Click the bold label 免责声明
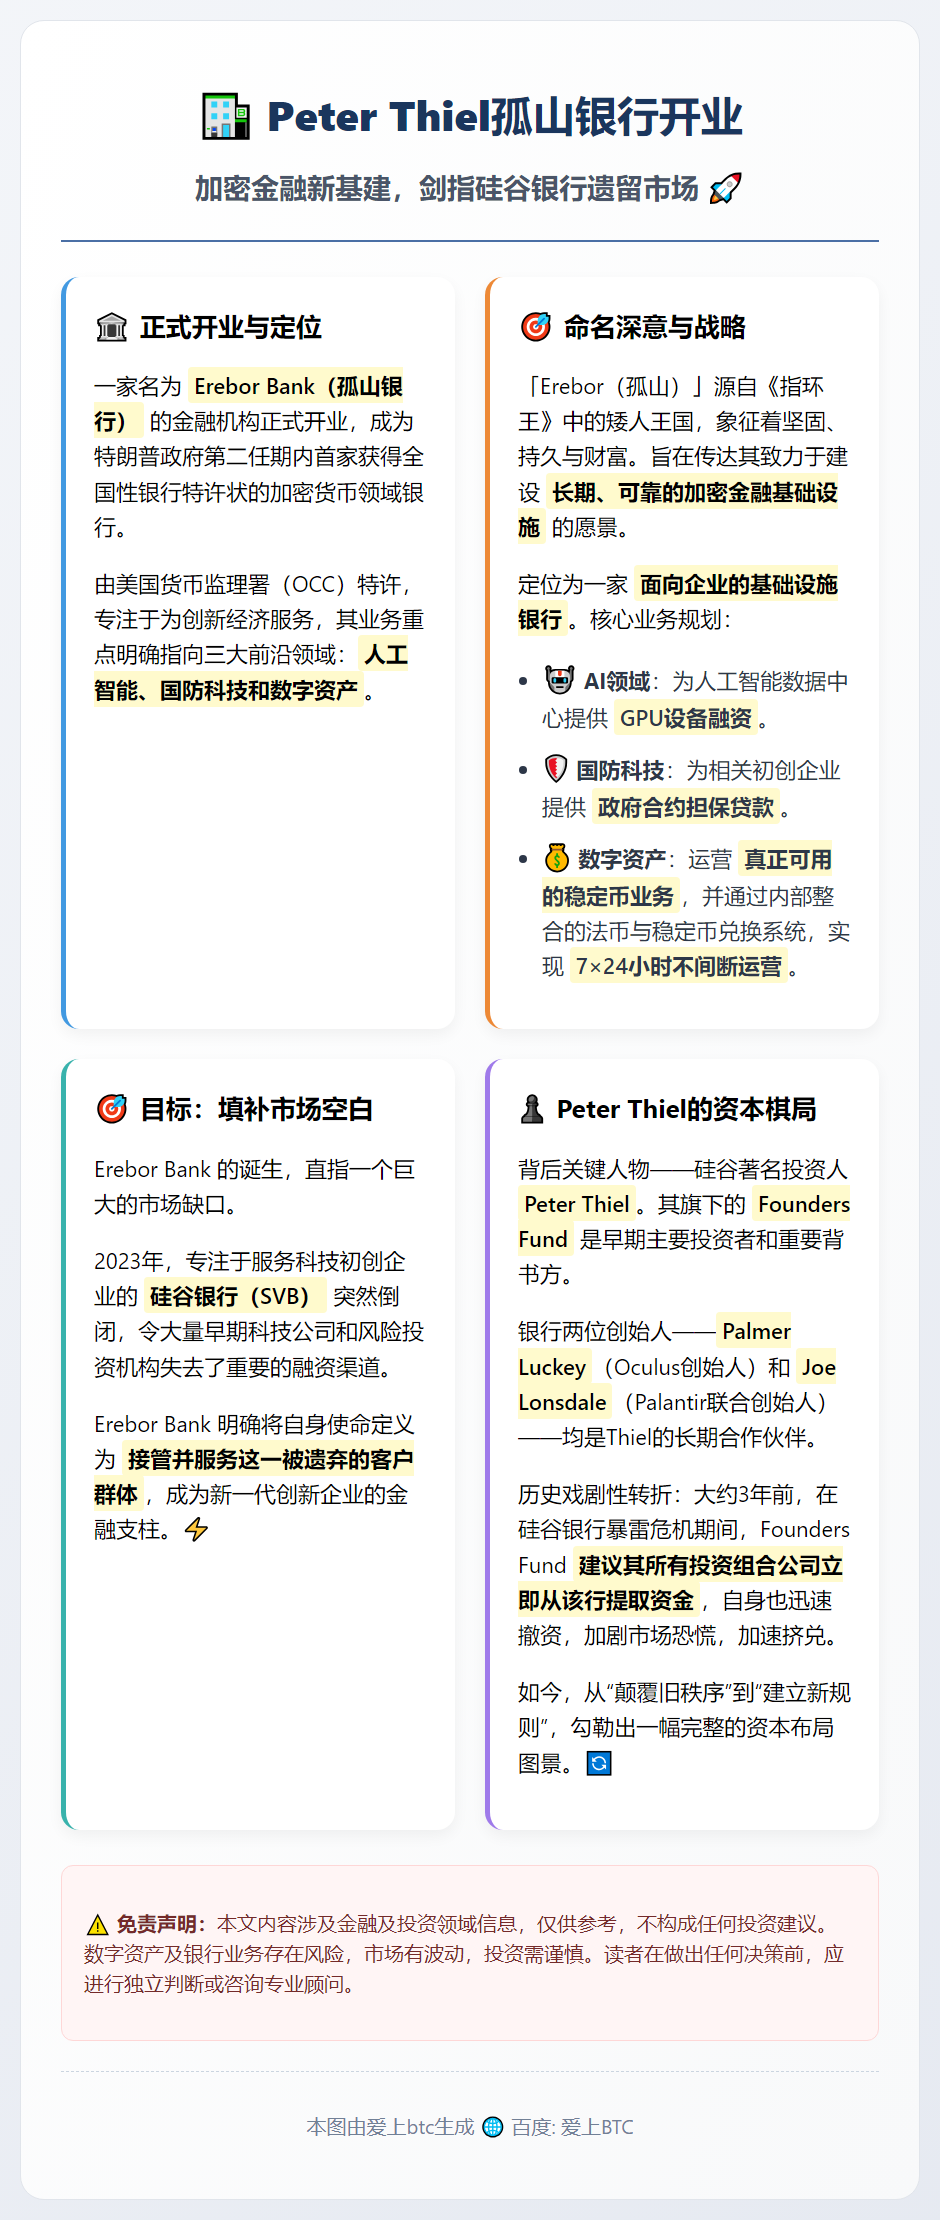The image size is (940, 2220). coord(160,1924)
